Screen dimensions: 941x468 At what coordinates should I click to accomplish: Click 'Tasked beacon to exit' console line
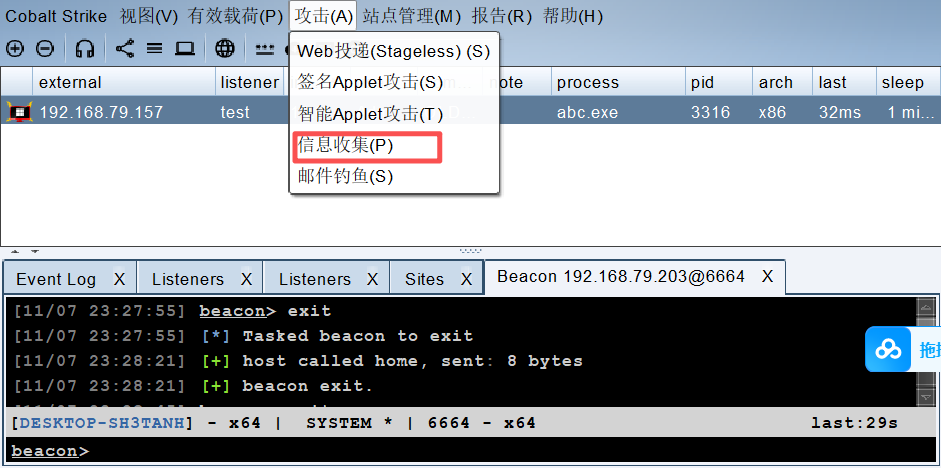pyautogui.click(x=358, y=336)
